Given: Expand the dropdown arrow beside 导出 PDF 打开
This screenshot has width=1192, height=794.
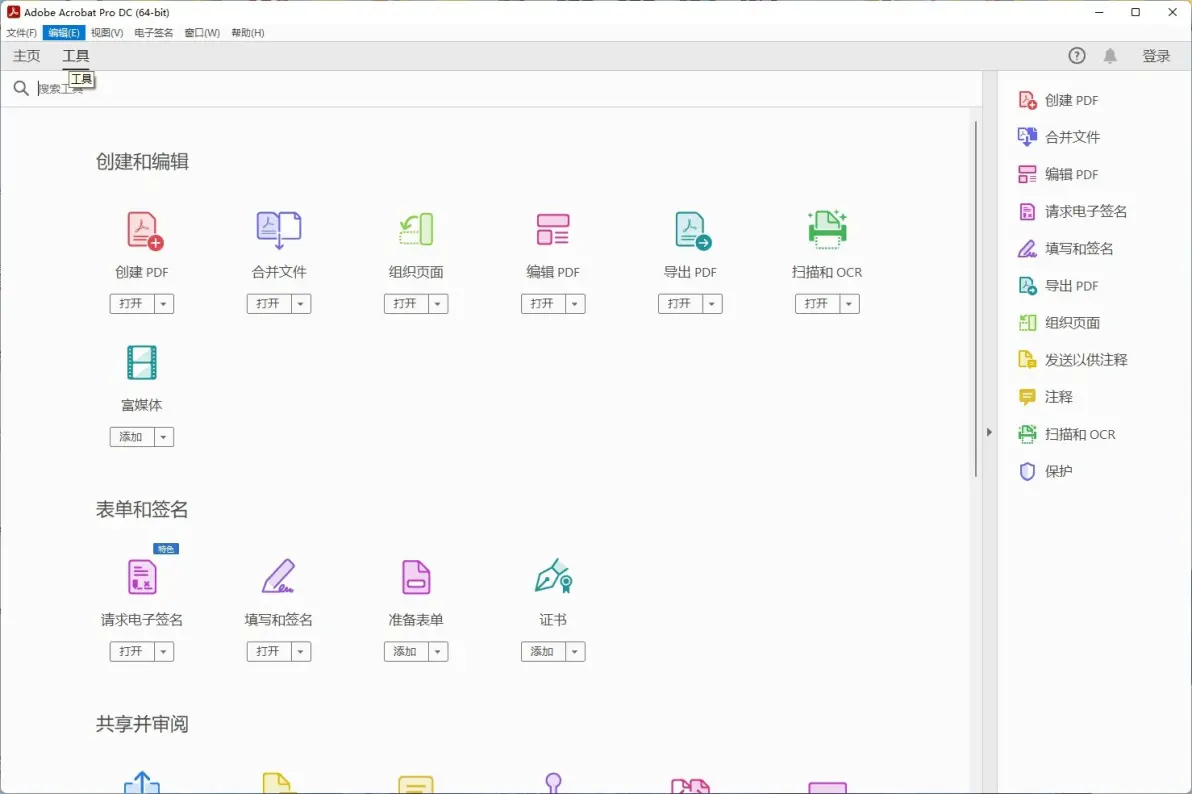Looking at the screenshot, I should pos(712,303).
